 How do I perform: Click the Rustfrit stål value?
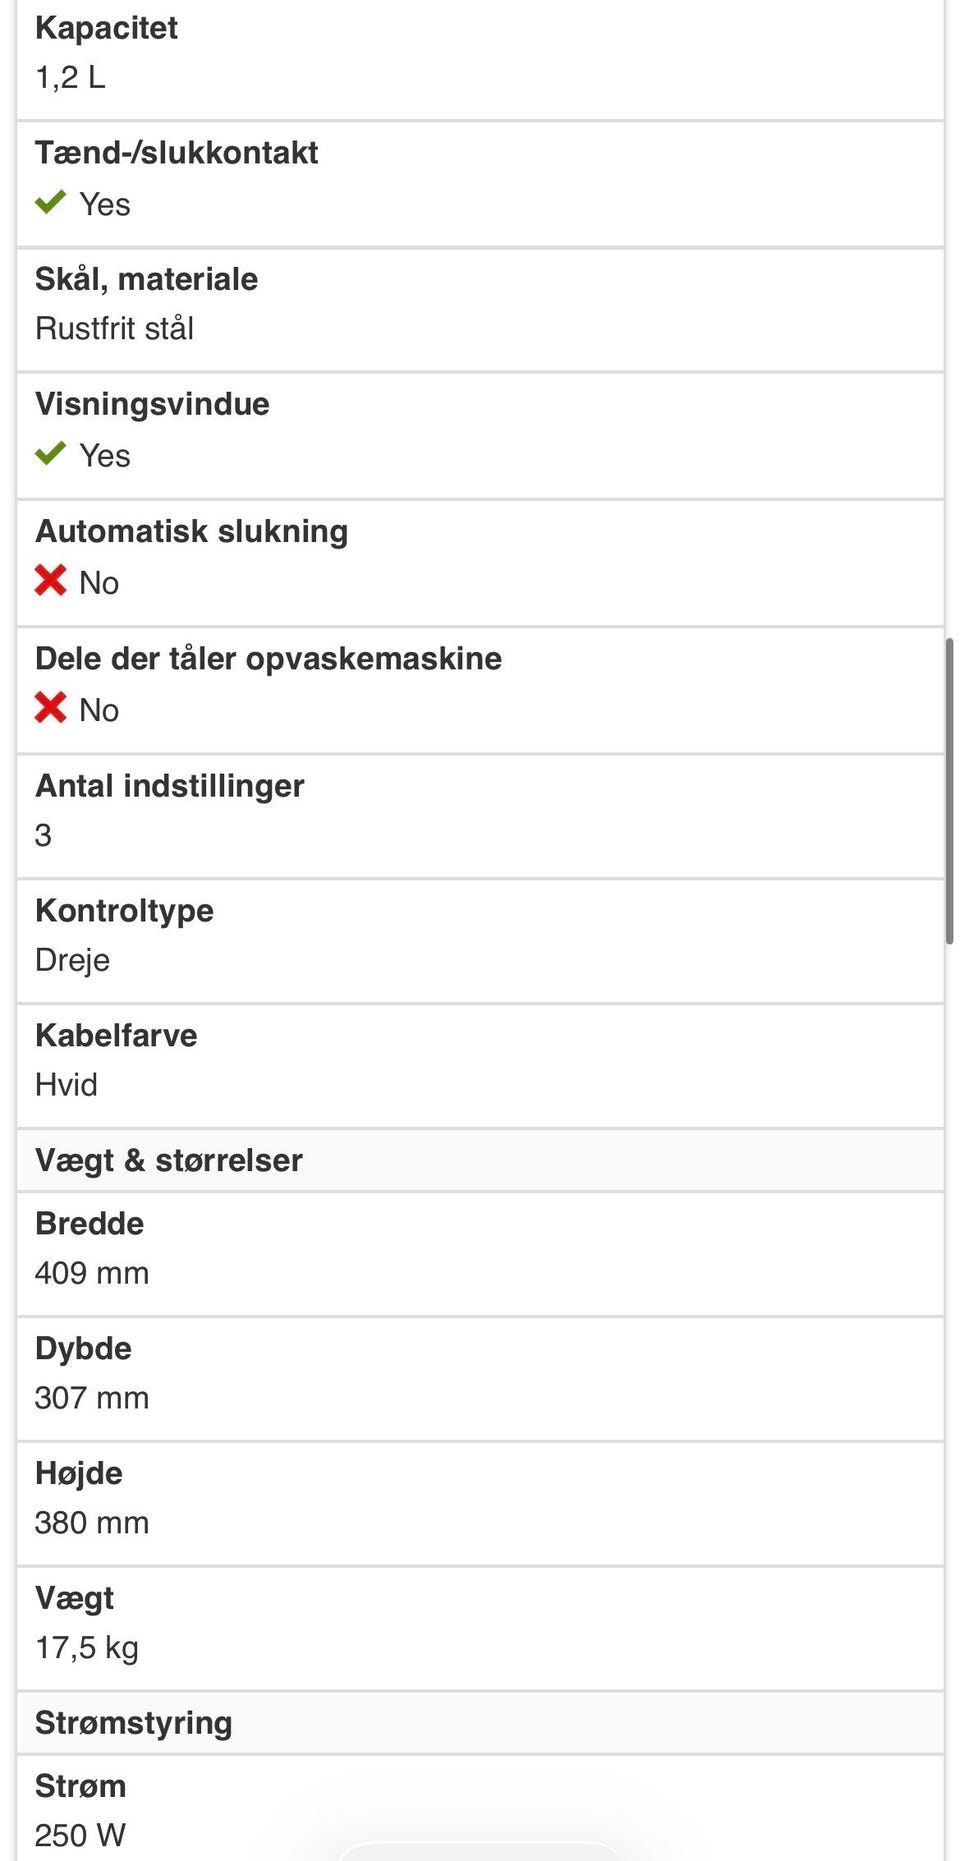115,328
